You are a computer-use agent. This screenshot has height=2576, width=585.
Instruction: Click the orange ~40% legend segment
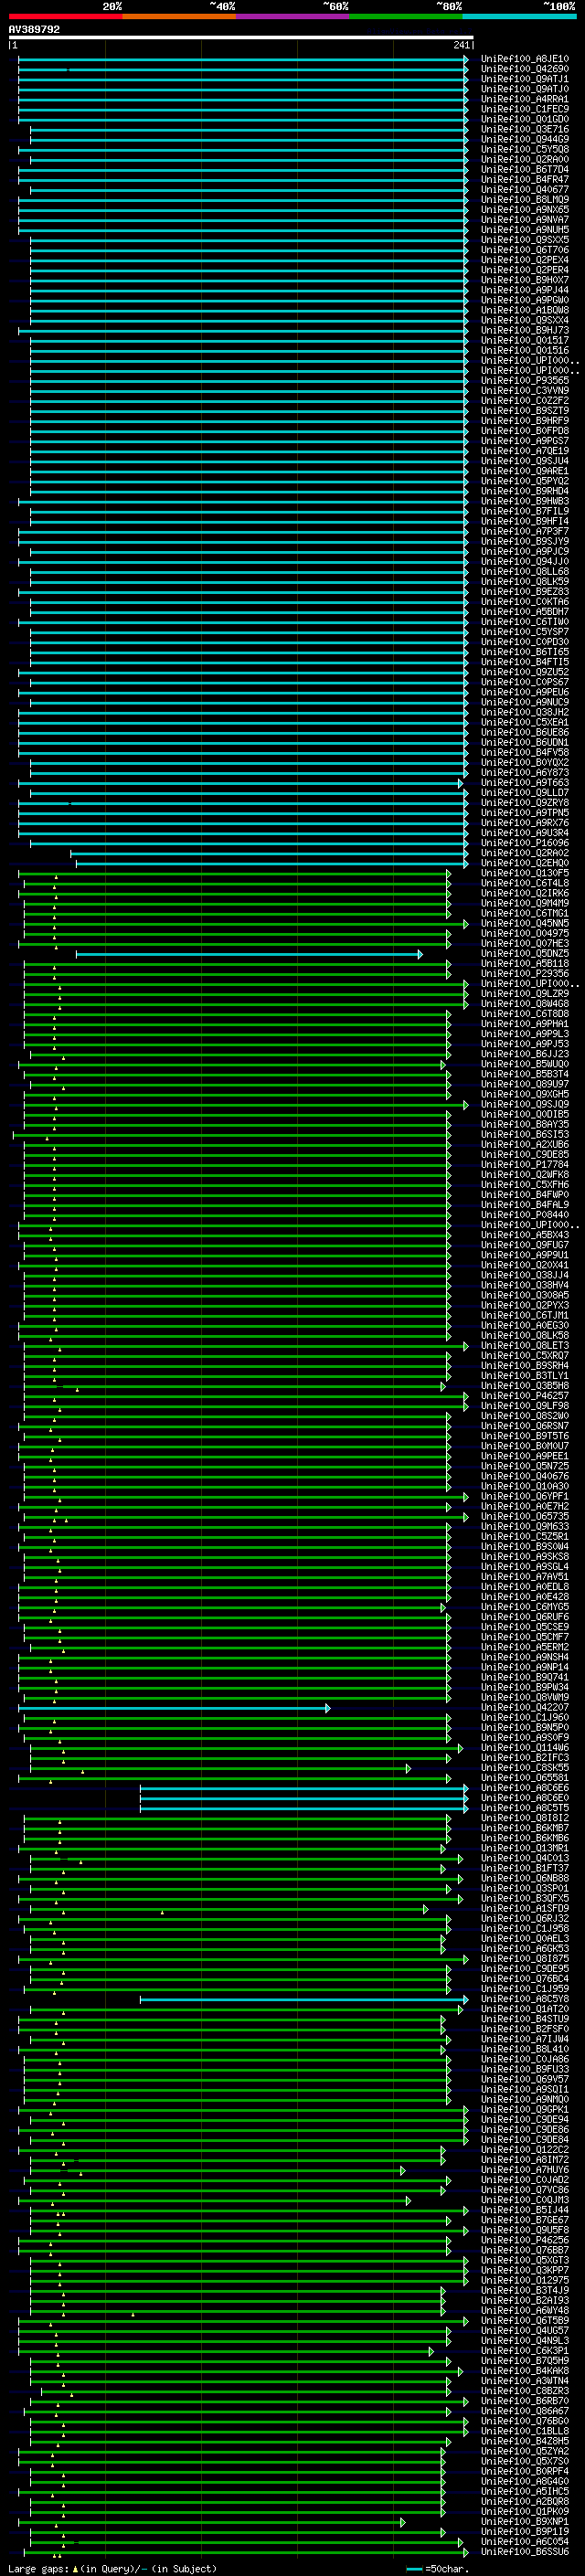179,17
